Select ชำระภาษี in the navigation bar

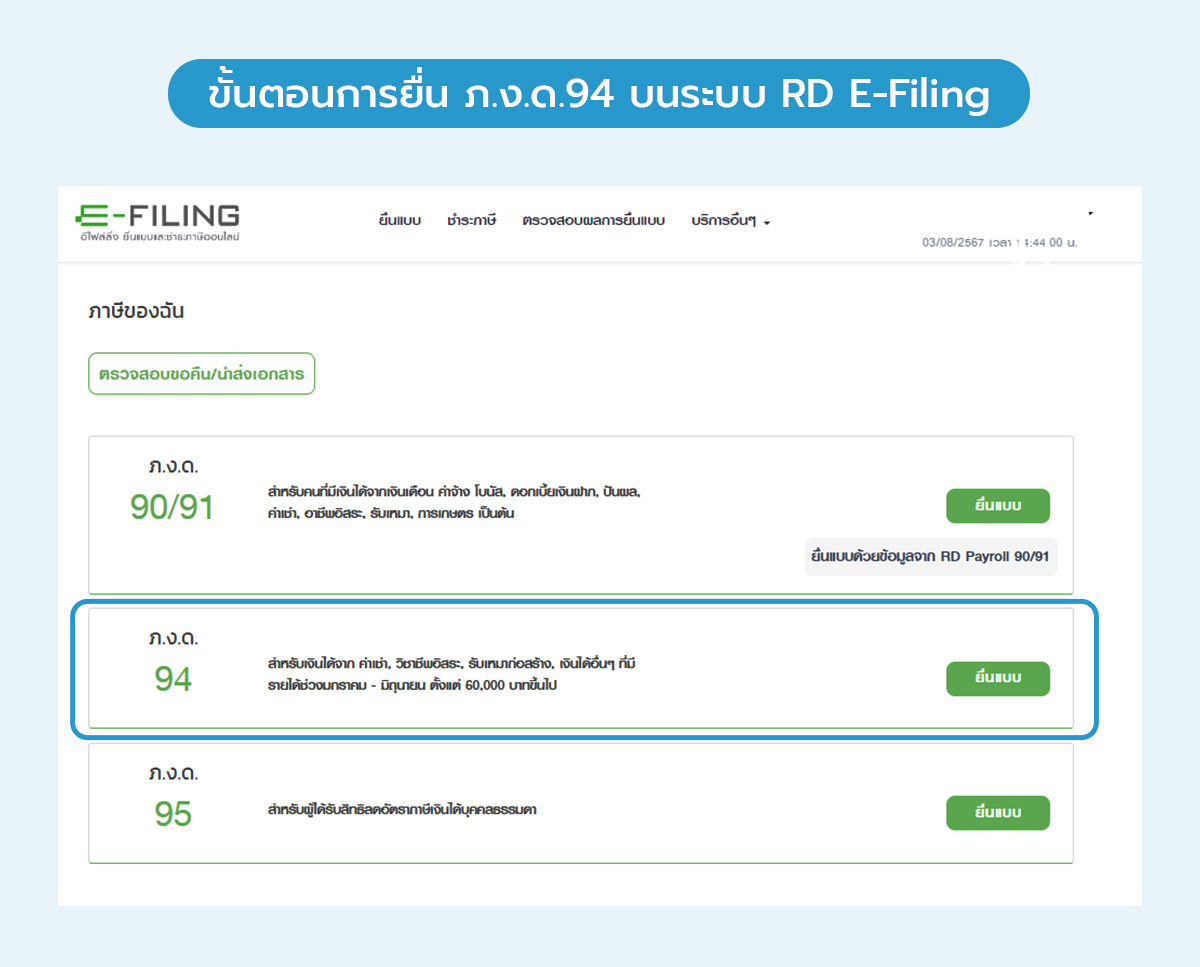(x=471, y=221)
